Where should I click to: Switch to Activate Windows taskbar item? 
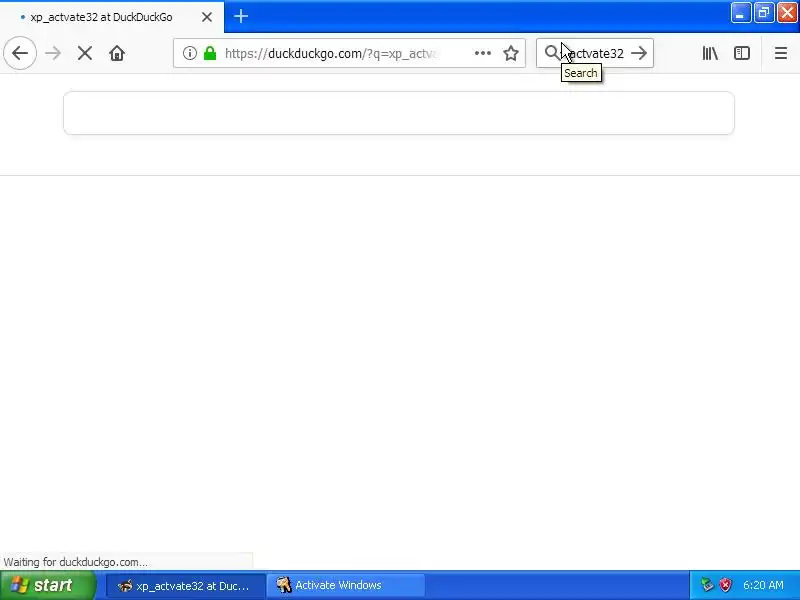346,585
